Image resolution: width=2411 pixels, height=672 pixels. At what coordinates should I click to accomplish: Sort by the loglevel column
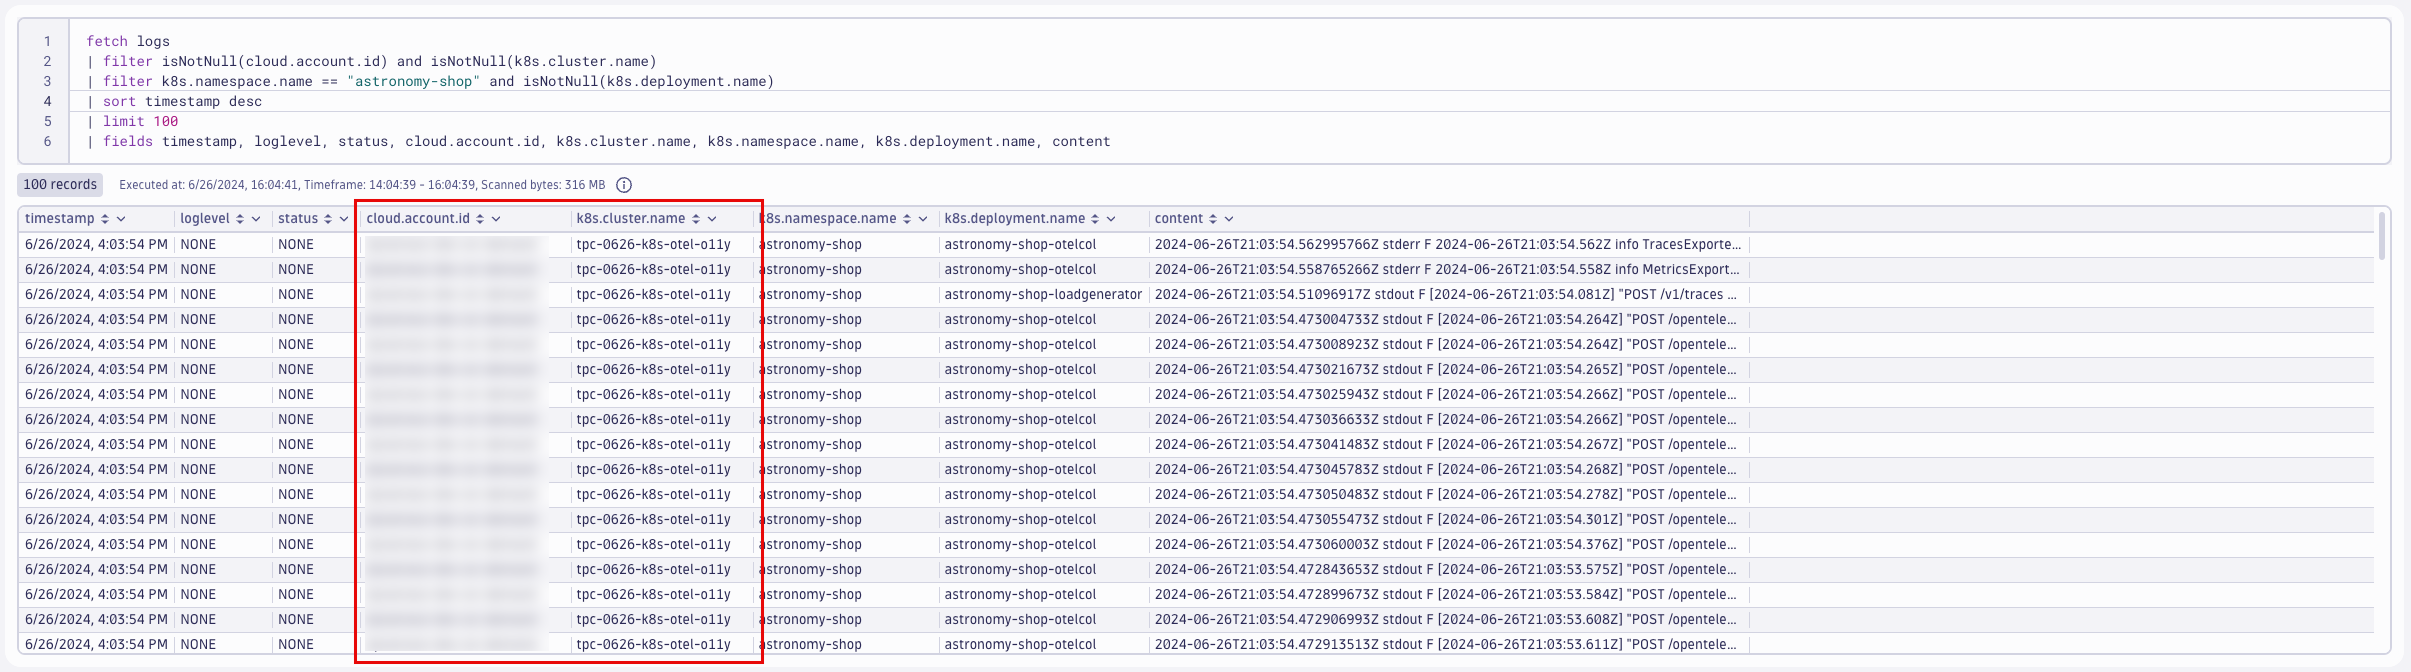(240, 219)
